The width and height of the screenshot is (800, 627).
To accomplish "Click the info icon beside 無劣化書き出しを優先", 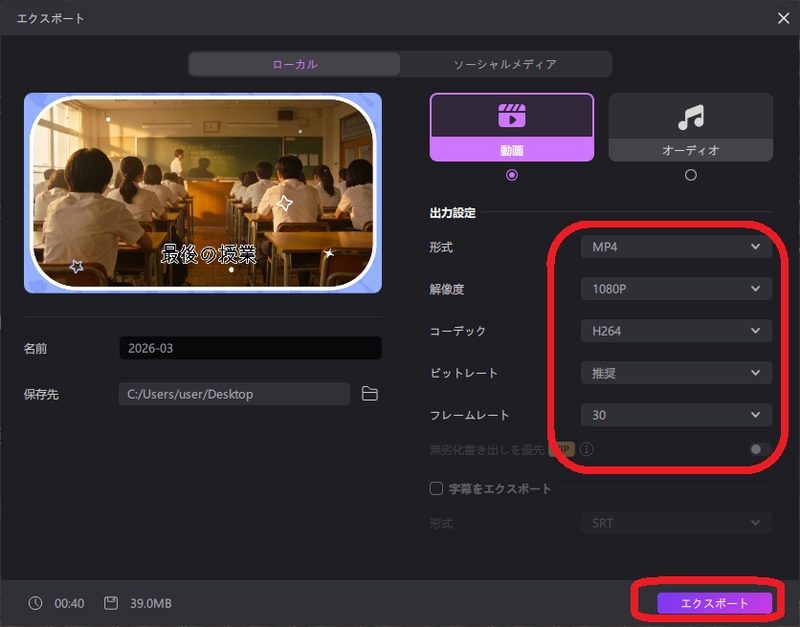I will [588, 449].
